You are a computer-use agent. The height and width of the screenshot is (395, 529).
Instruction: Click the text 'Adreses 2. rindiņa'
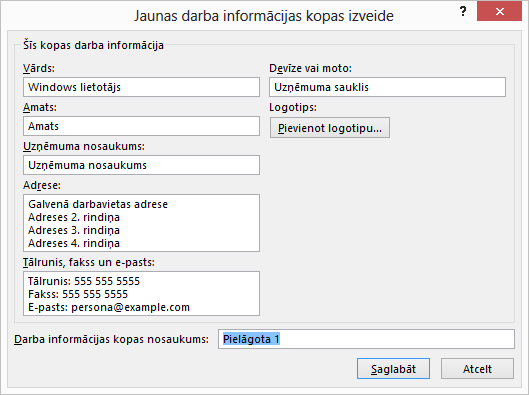coord(74,217)
